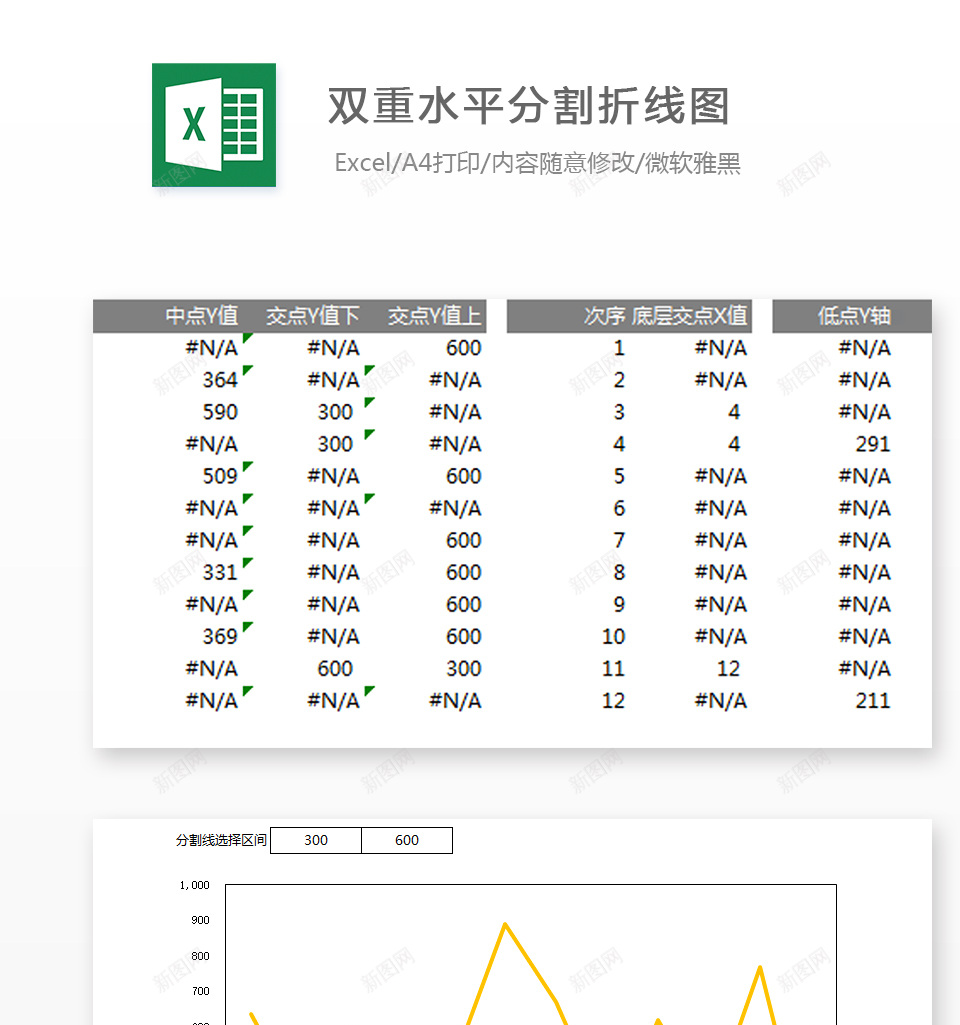Select the 300 cell in 交点Y值上 column

coord(463,668)
